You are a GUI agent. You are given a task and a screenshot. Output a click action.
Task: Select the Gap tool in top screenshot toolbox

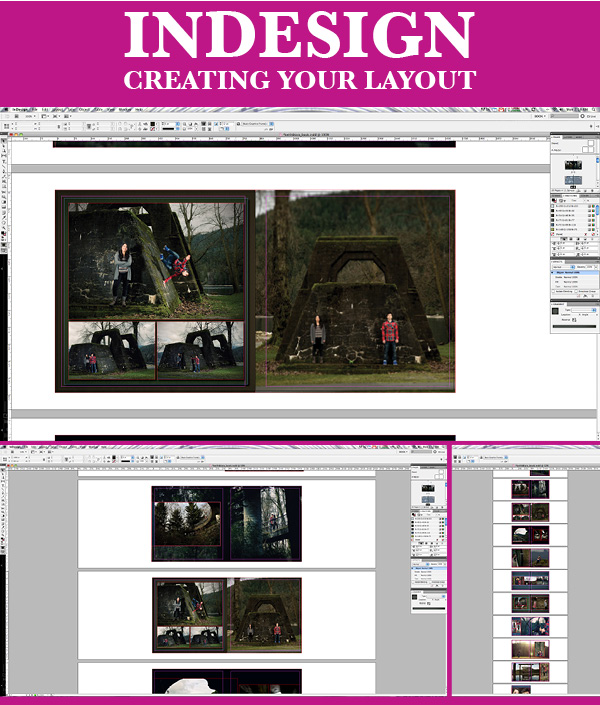pyautogui.click(x=3, y=156)
